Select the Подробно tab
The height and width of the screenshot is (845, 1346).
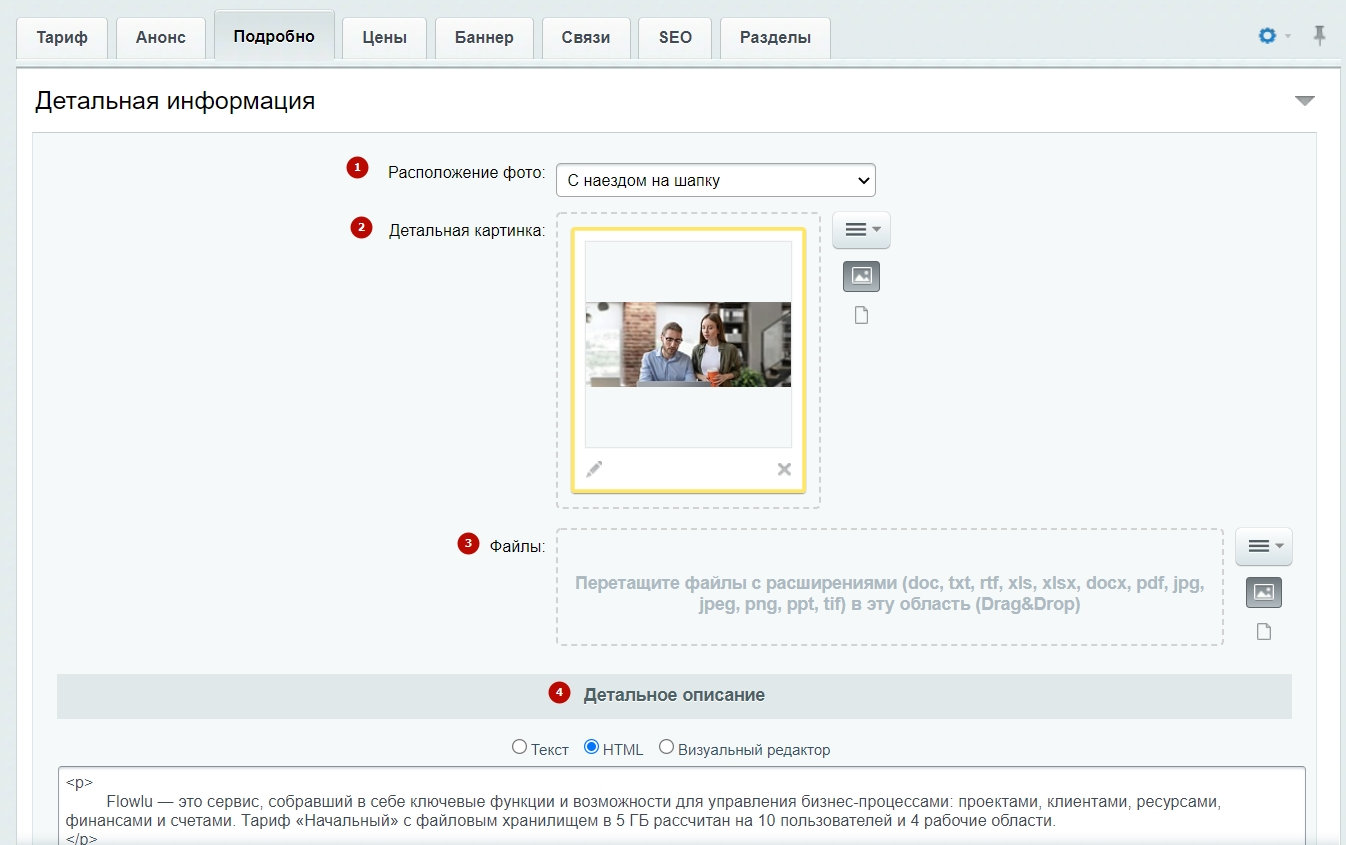click(x=274, y=37)
